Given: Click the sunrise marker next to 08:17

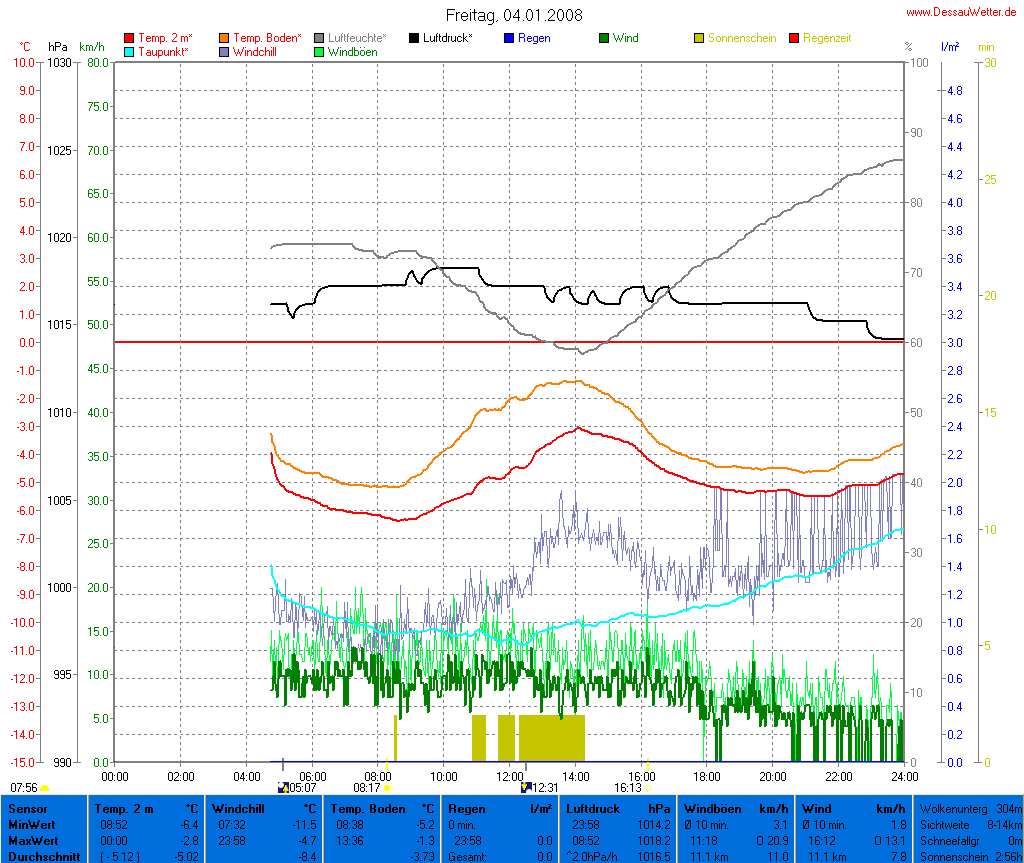Looking at the screenshot, I should (x=387, y=788).
